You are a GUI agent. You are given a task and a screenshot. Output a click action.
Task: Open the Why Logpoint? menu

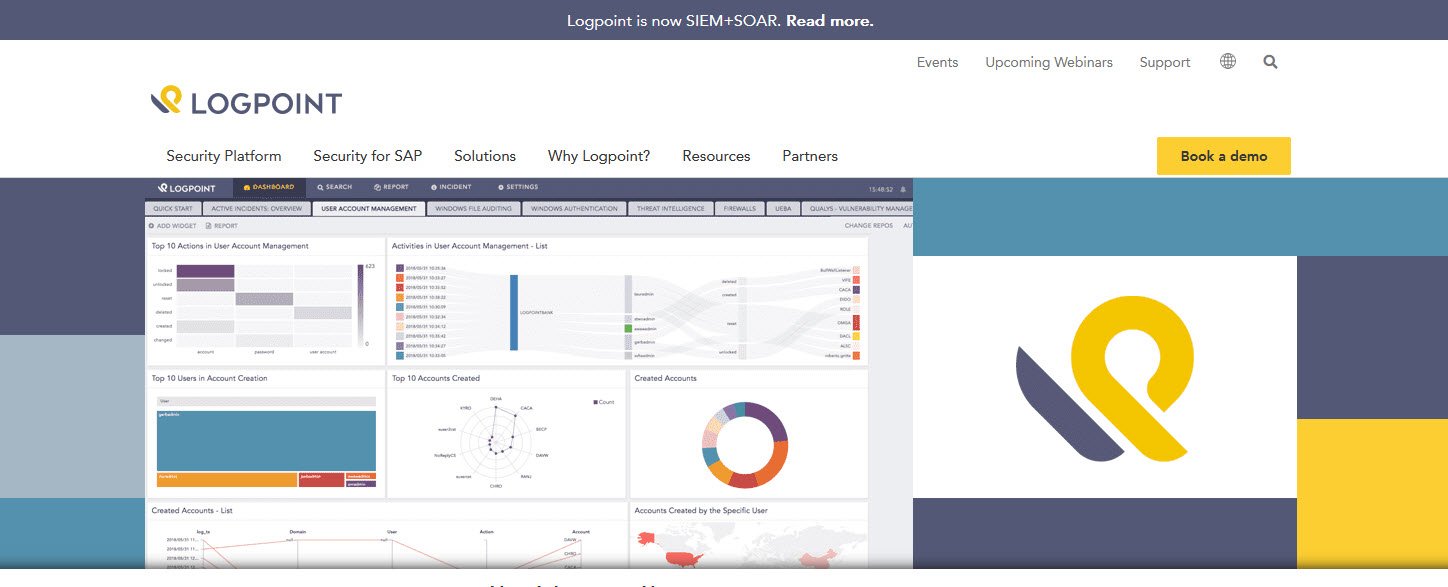coord(599,156)
